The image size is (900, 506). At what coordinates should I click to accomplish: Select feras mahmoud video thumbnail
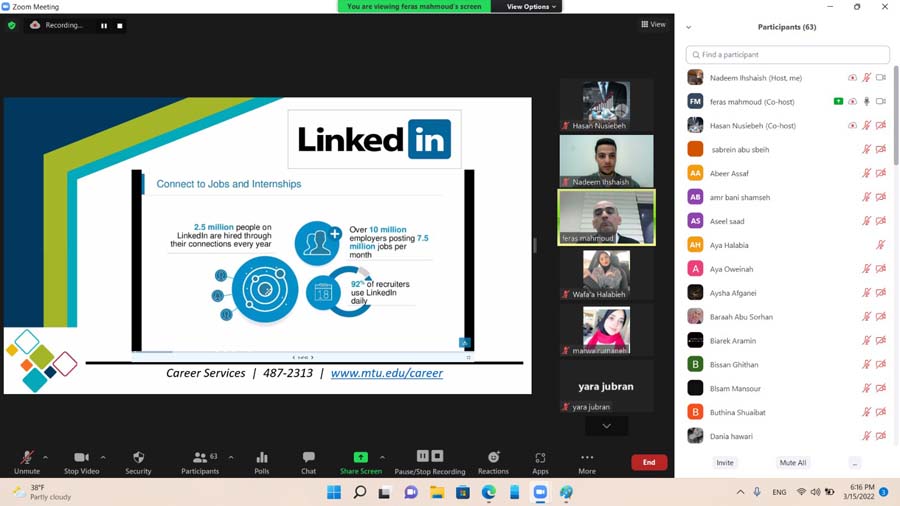point(606,217)
